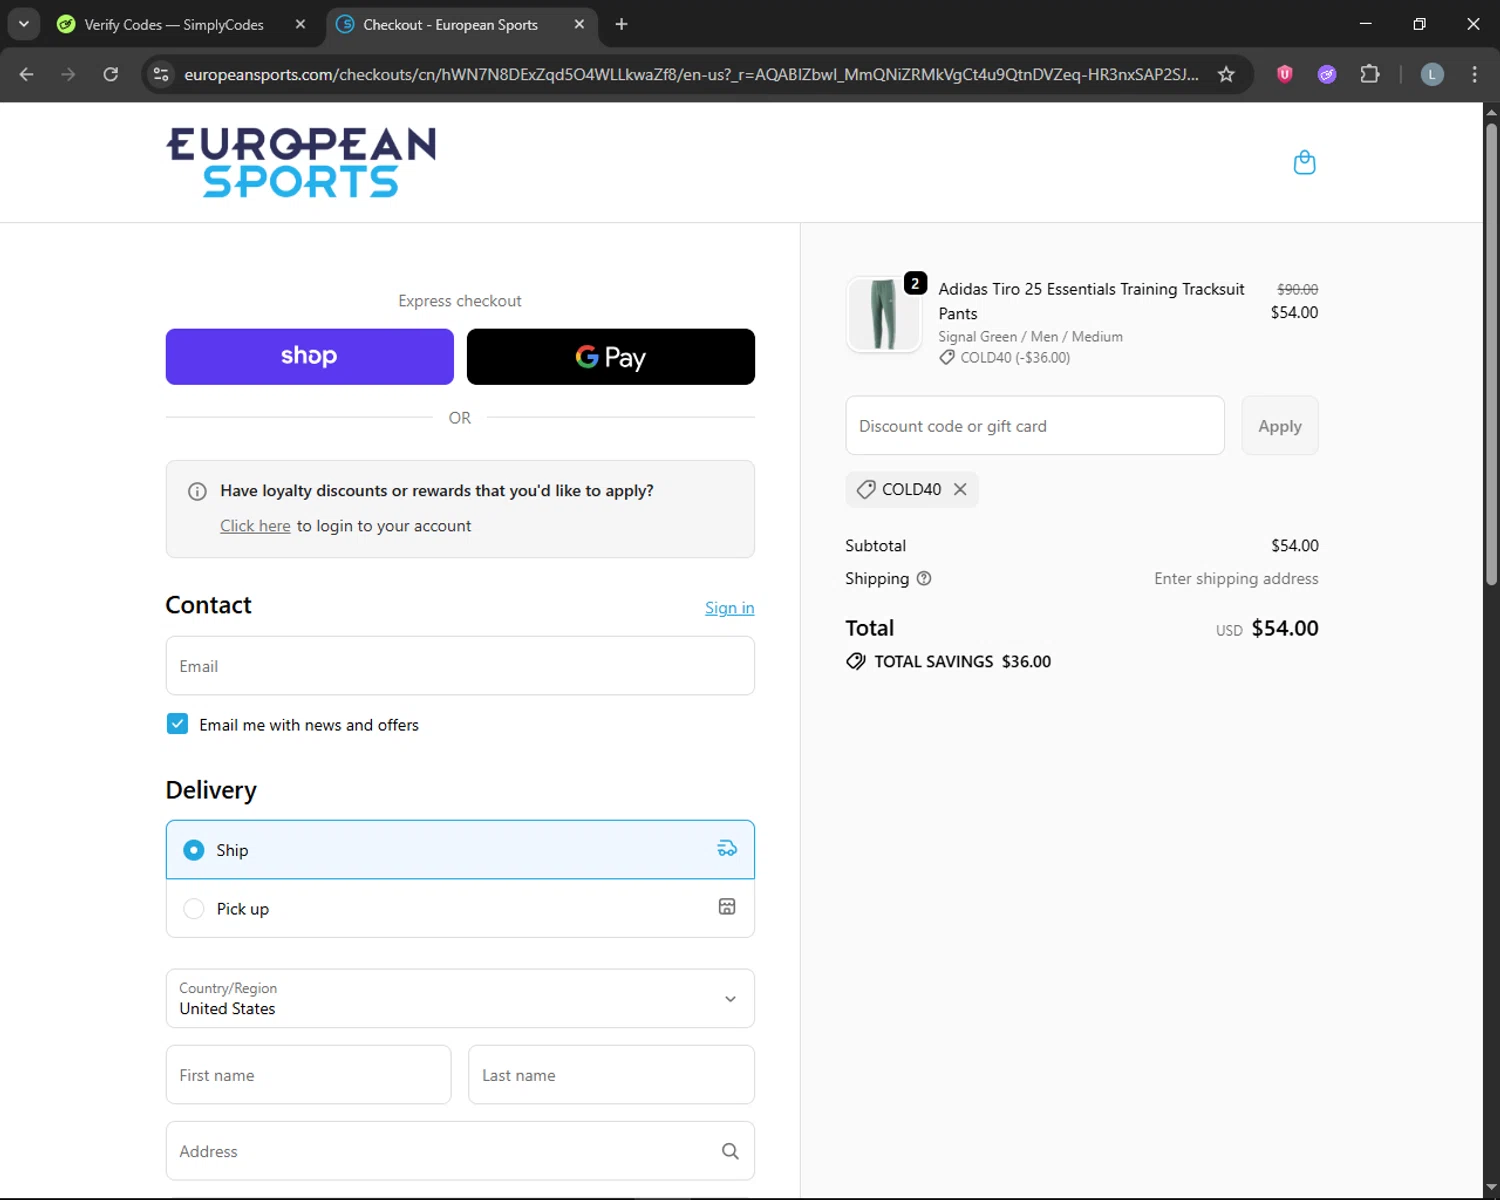Pay with Google Pay button
The image size is (1500, 1200).
click(x=611, y=357)
